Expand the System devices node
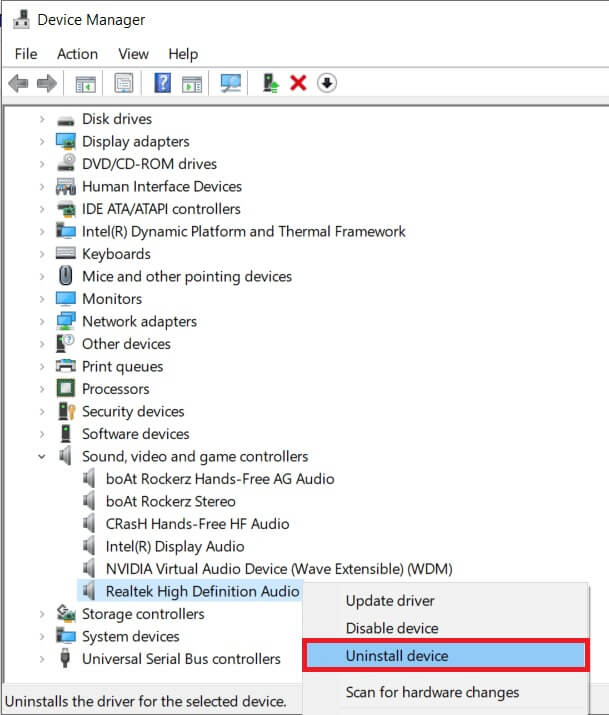 tap(42, 637)
